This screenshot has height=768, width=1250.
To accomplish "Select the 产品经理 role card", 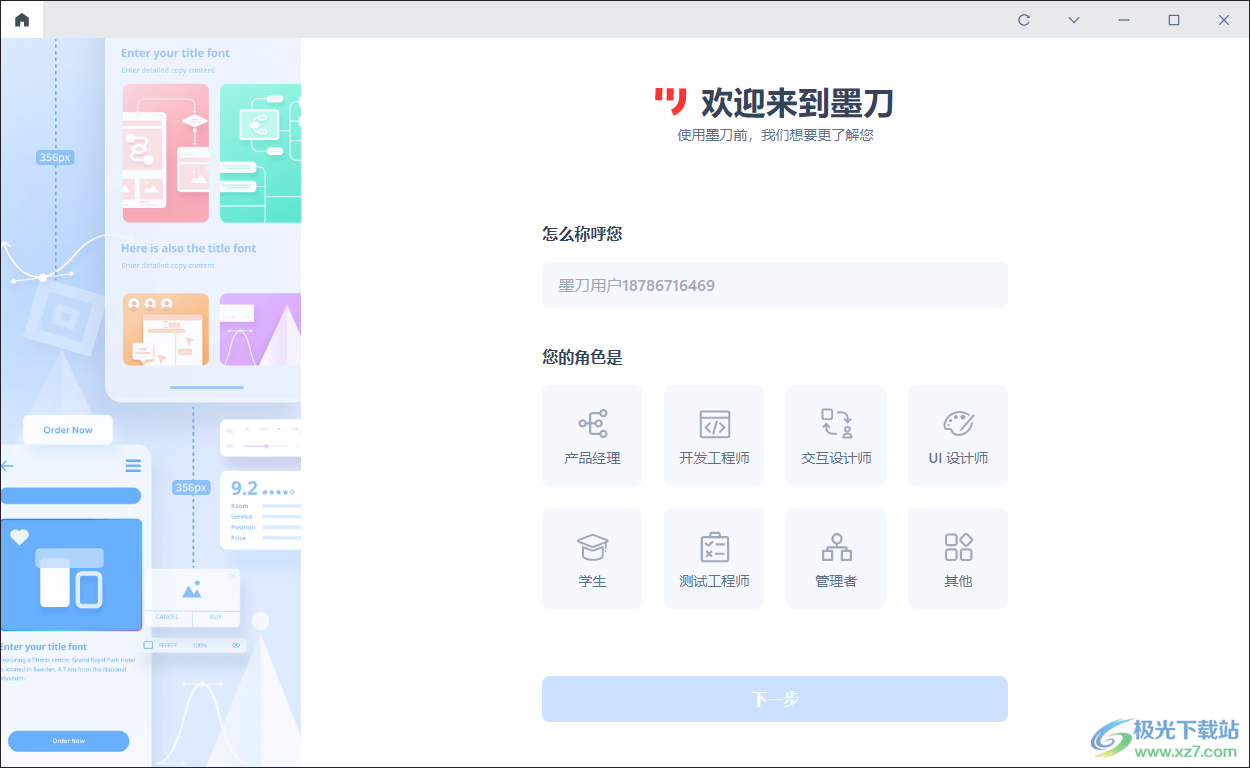I will click(592, 435).
